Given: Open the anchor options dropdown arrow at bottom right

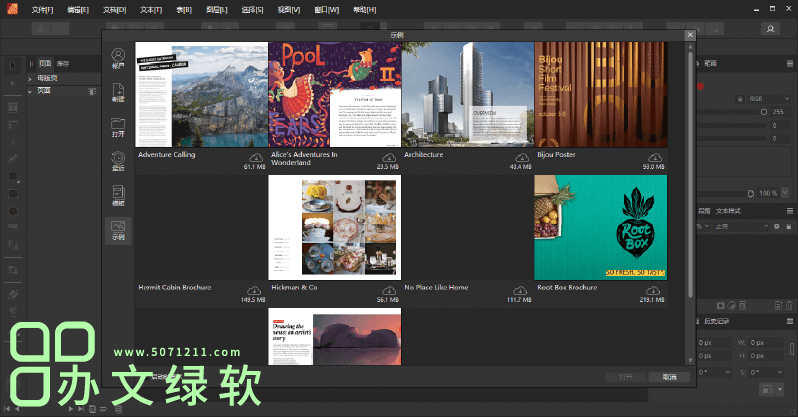Looking at the screenshot, I should coord(780,389).
